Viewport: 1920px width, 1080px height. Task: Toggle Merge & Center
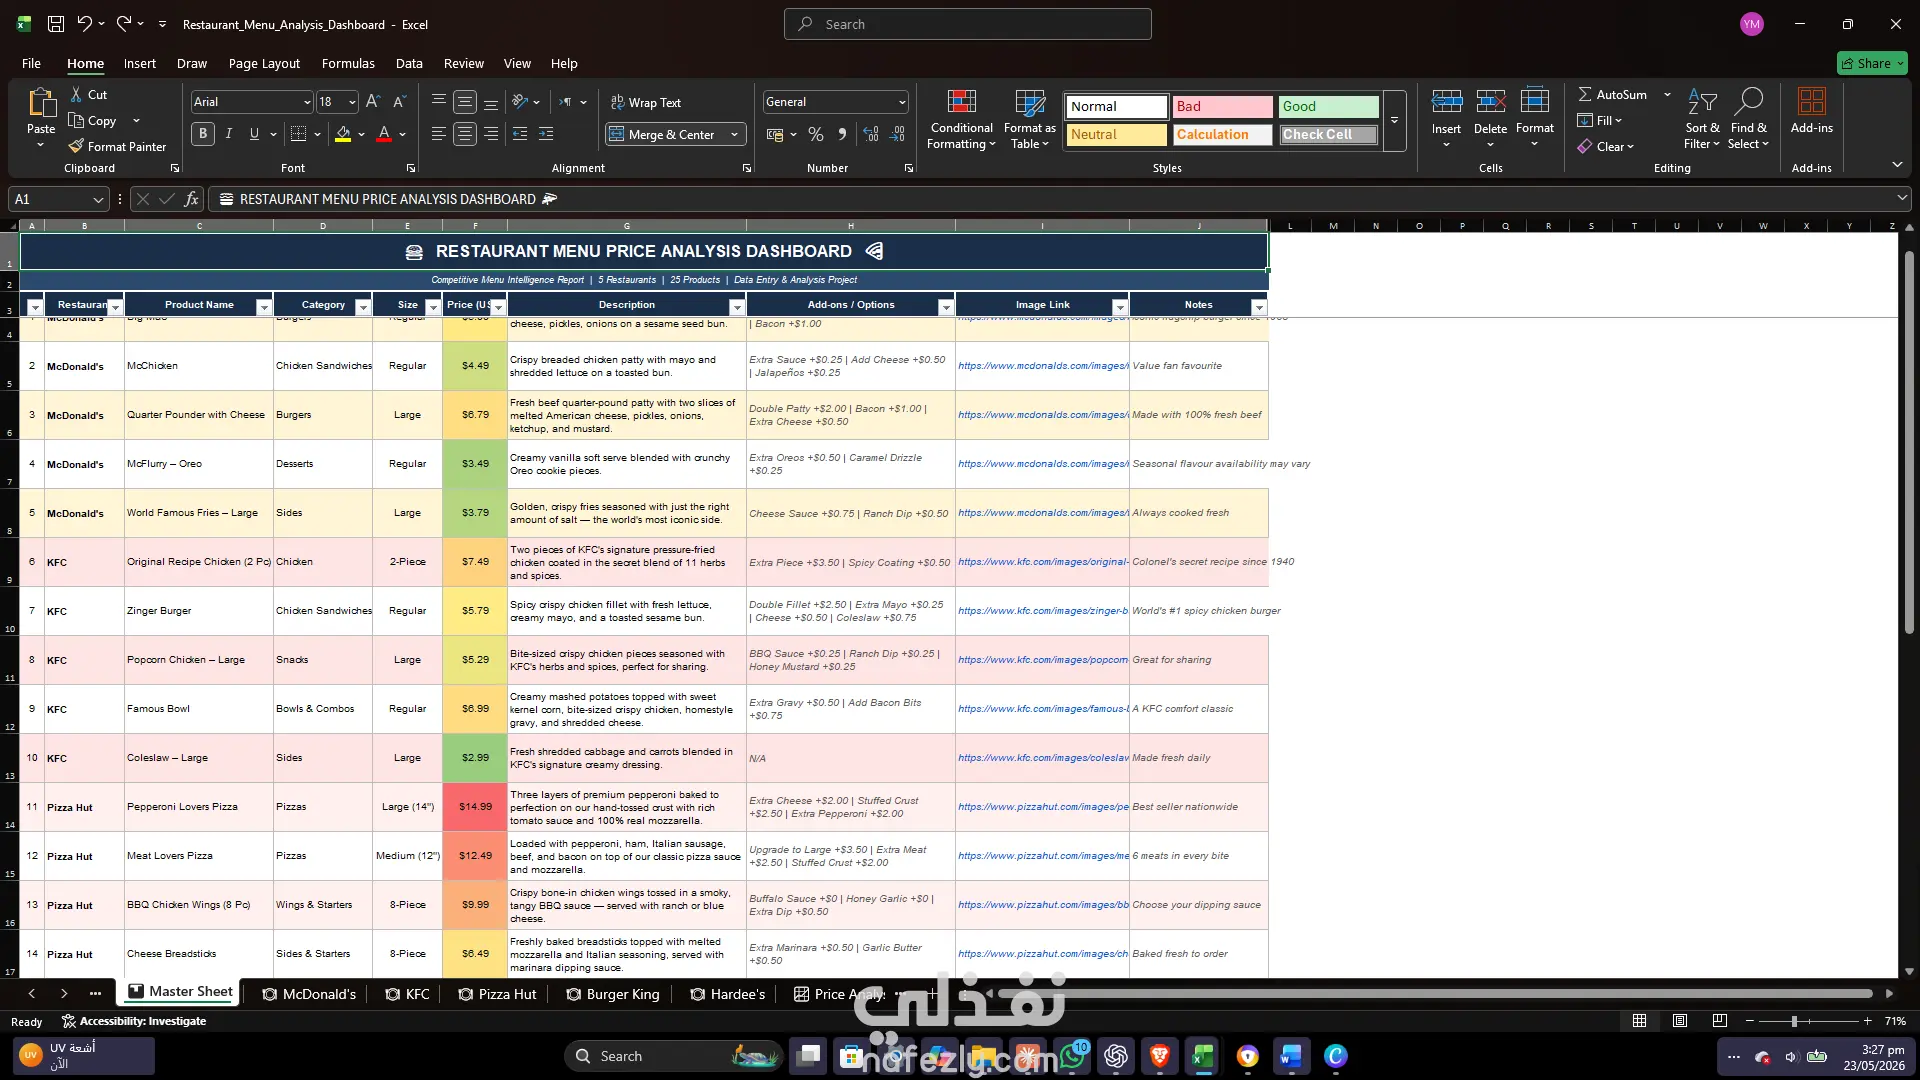[663, 134]
